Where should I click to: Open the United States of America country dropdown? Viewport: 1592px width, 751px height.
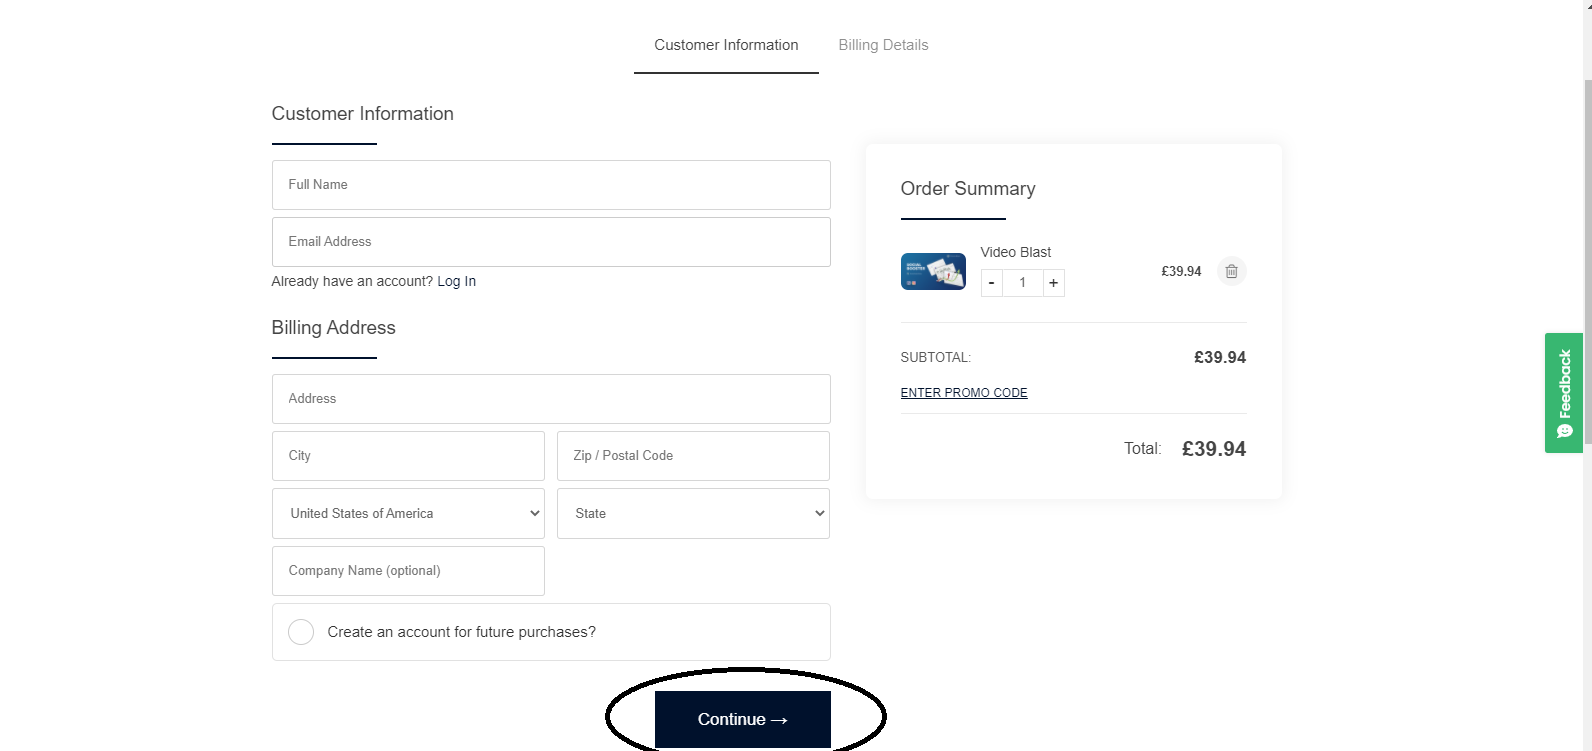pos(408,514)
